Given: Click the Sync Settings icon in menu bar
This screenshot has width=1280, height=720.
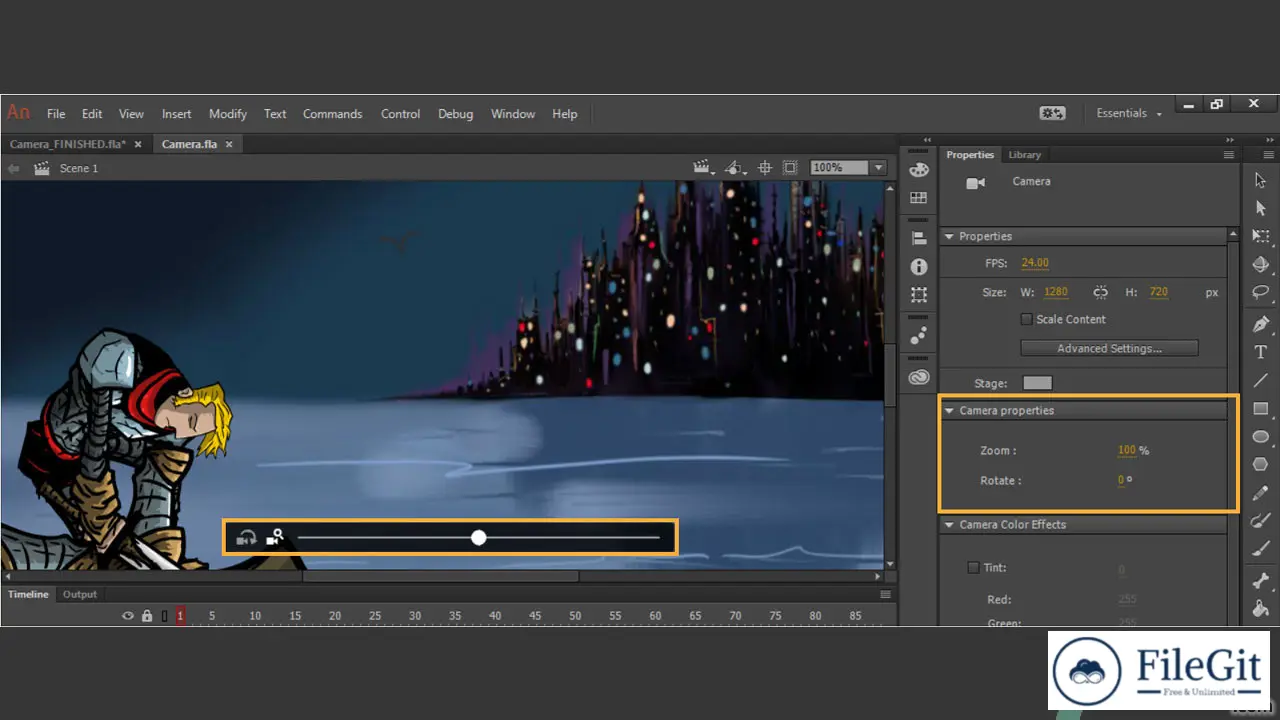Looking at the screenshot, I should coord(1052,114).
